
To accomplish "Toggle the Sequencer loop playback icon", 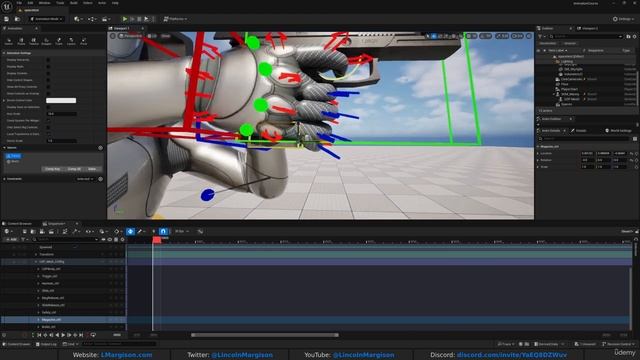I will pos(93,335).
